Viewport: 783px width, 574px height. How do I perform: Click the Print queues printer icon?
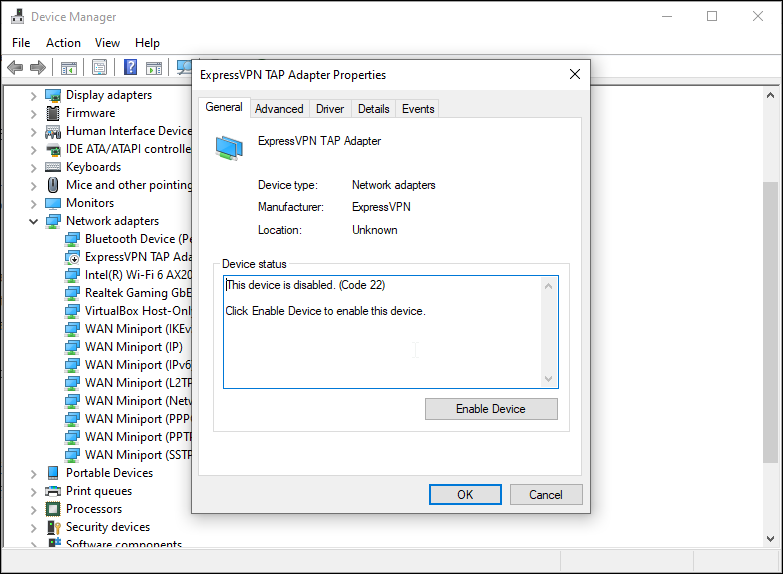(53, 491)
